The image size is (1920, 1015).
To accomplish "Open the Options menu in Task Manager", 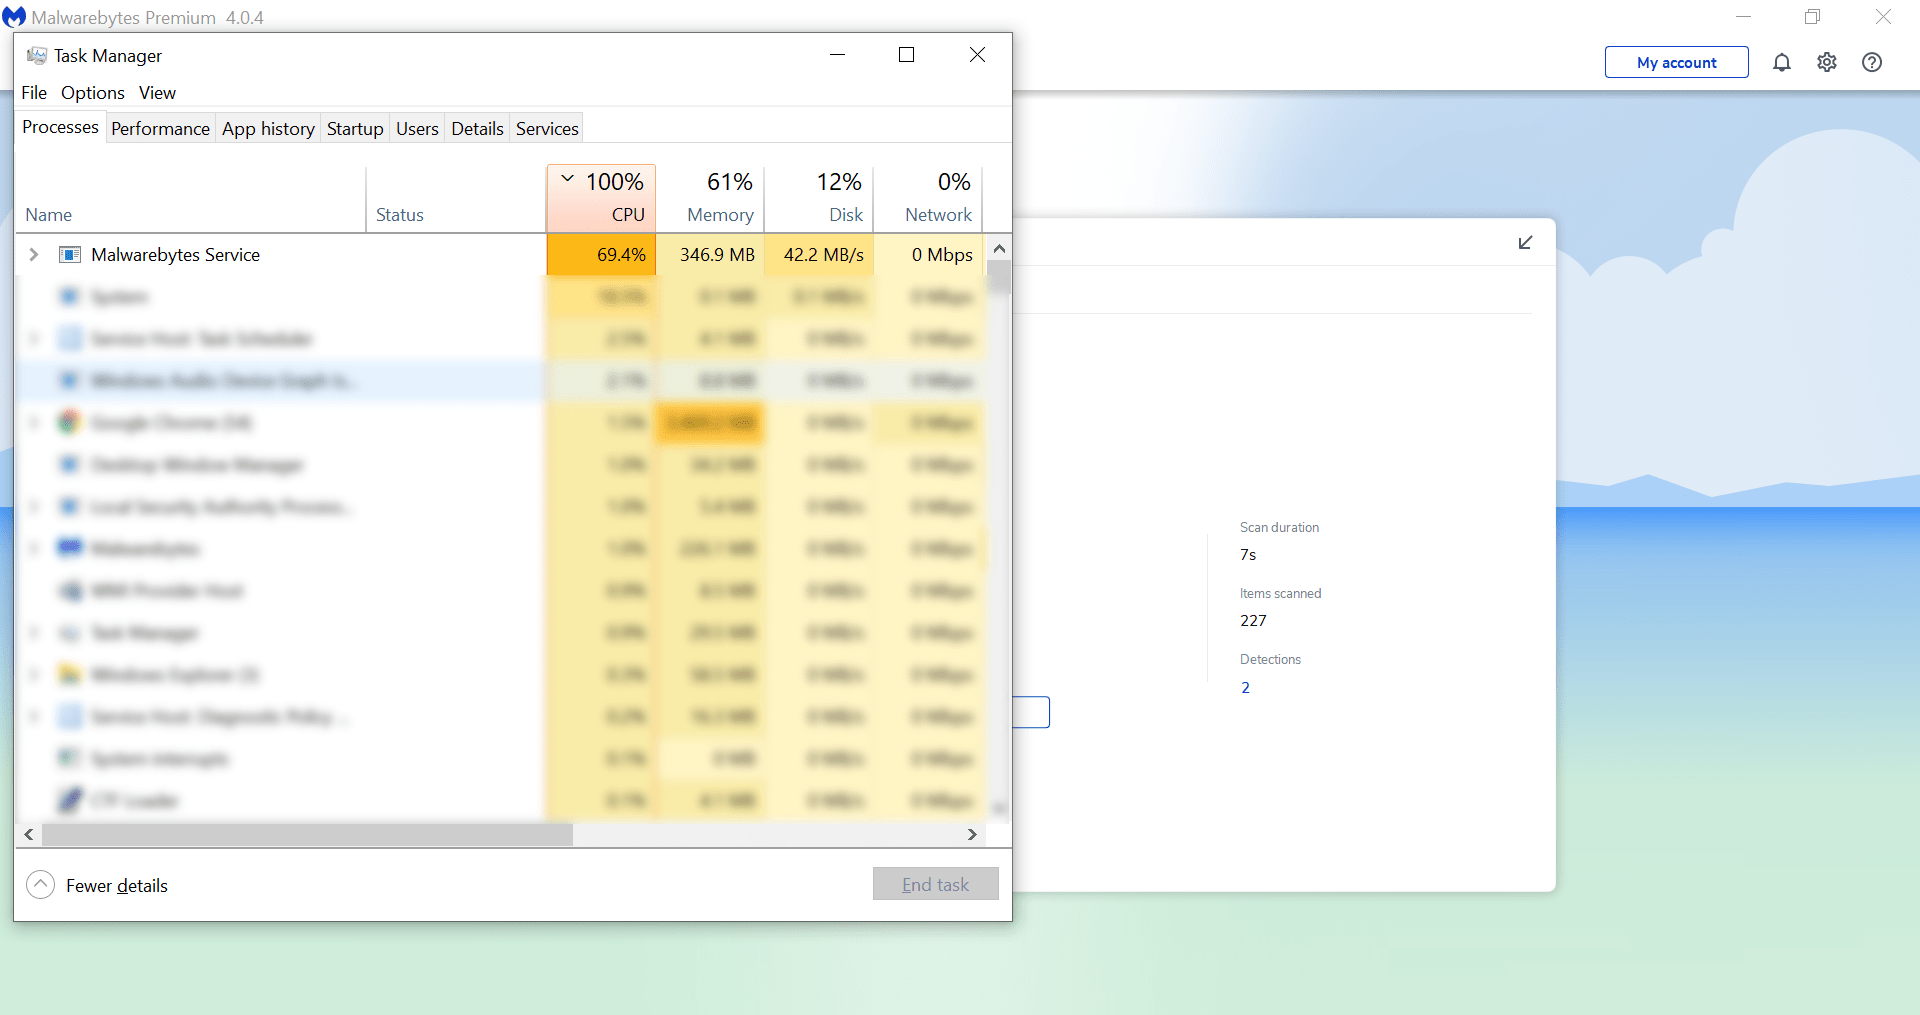I will pyautogui.click(x=93, y=92).
